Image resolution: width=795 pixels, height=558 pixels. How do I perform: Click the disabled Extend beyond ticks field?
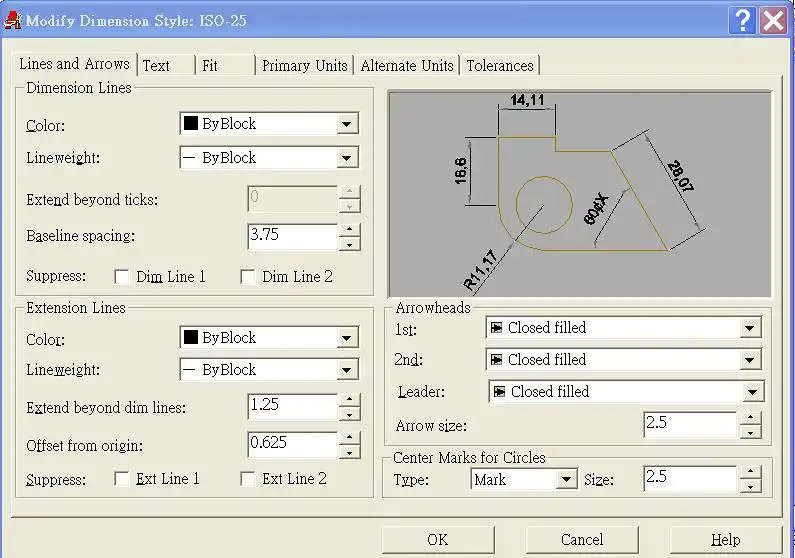pos(293,199)
